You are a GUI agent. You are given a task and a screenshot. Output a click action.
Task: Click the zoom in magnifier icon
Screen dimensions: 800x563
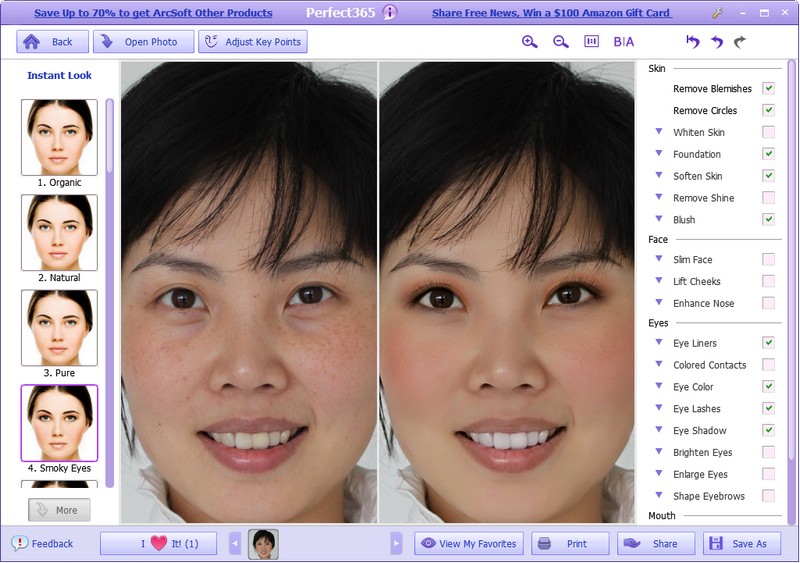(x=530, y=42)
